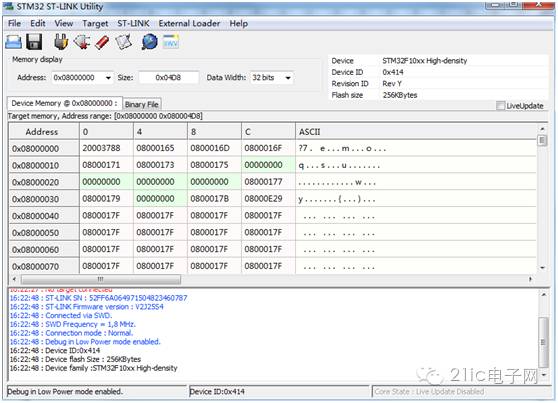Click the Device family log line
This screenshot has height=403, width=558.
pos(93,368)
